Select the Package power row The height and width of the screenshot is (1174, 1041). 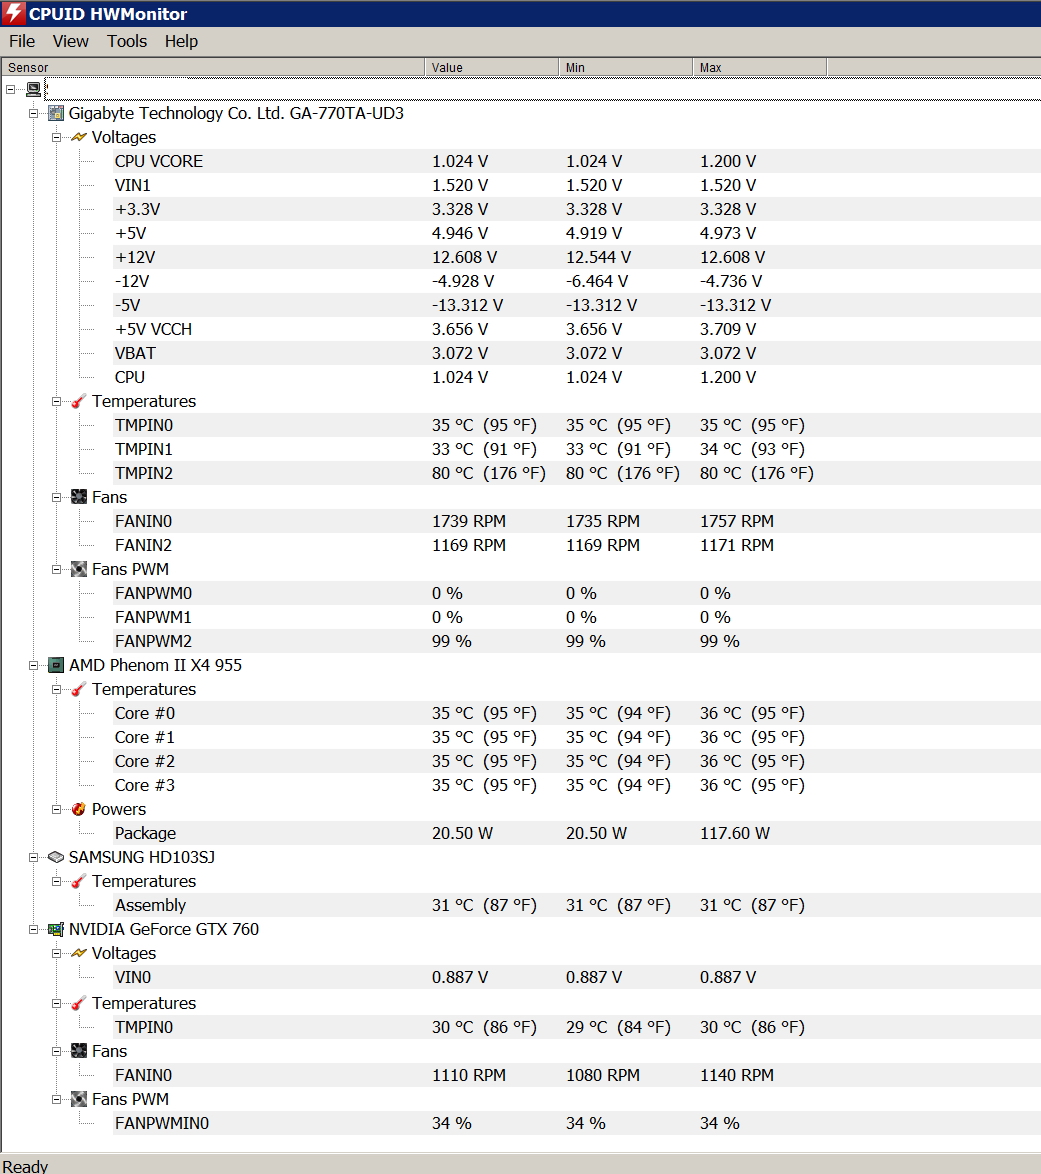tap(577, 833)
